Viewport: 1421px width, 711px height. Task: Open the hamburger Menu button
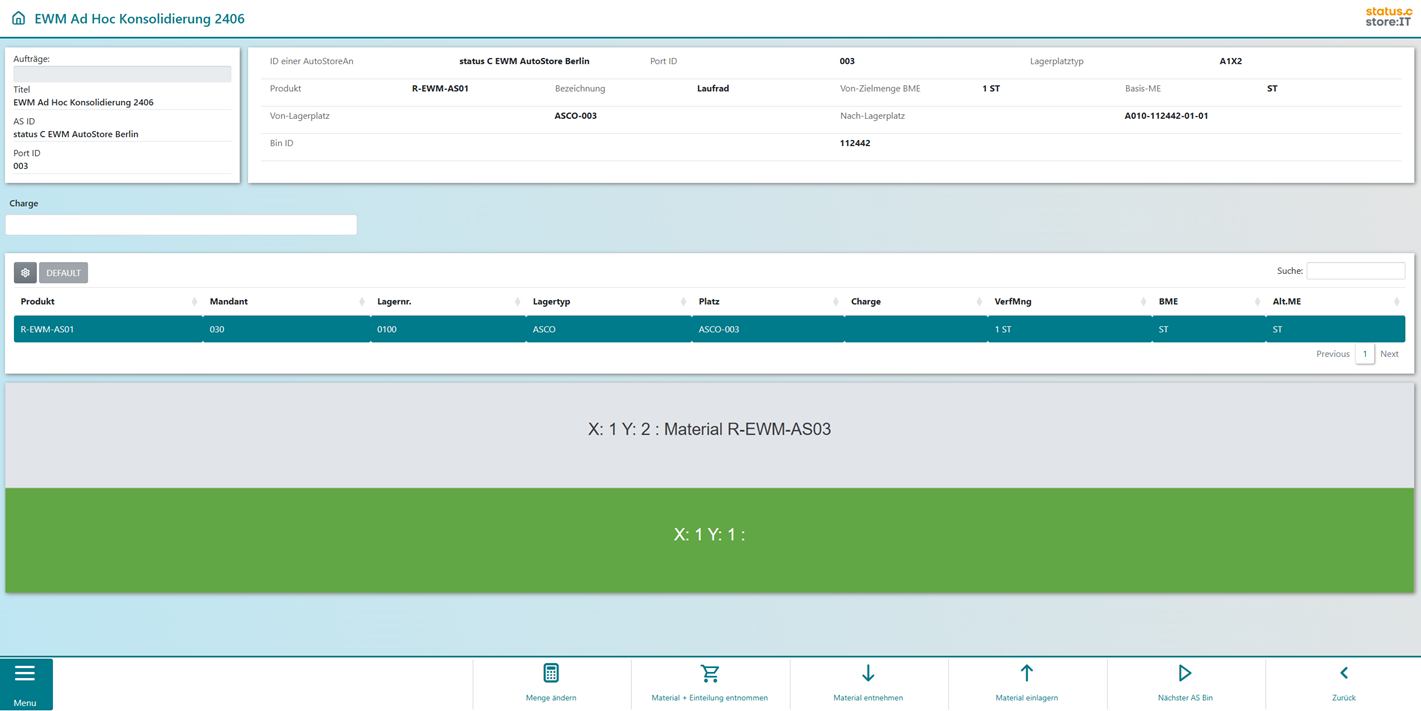click(x=26, y=683)
